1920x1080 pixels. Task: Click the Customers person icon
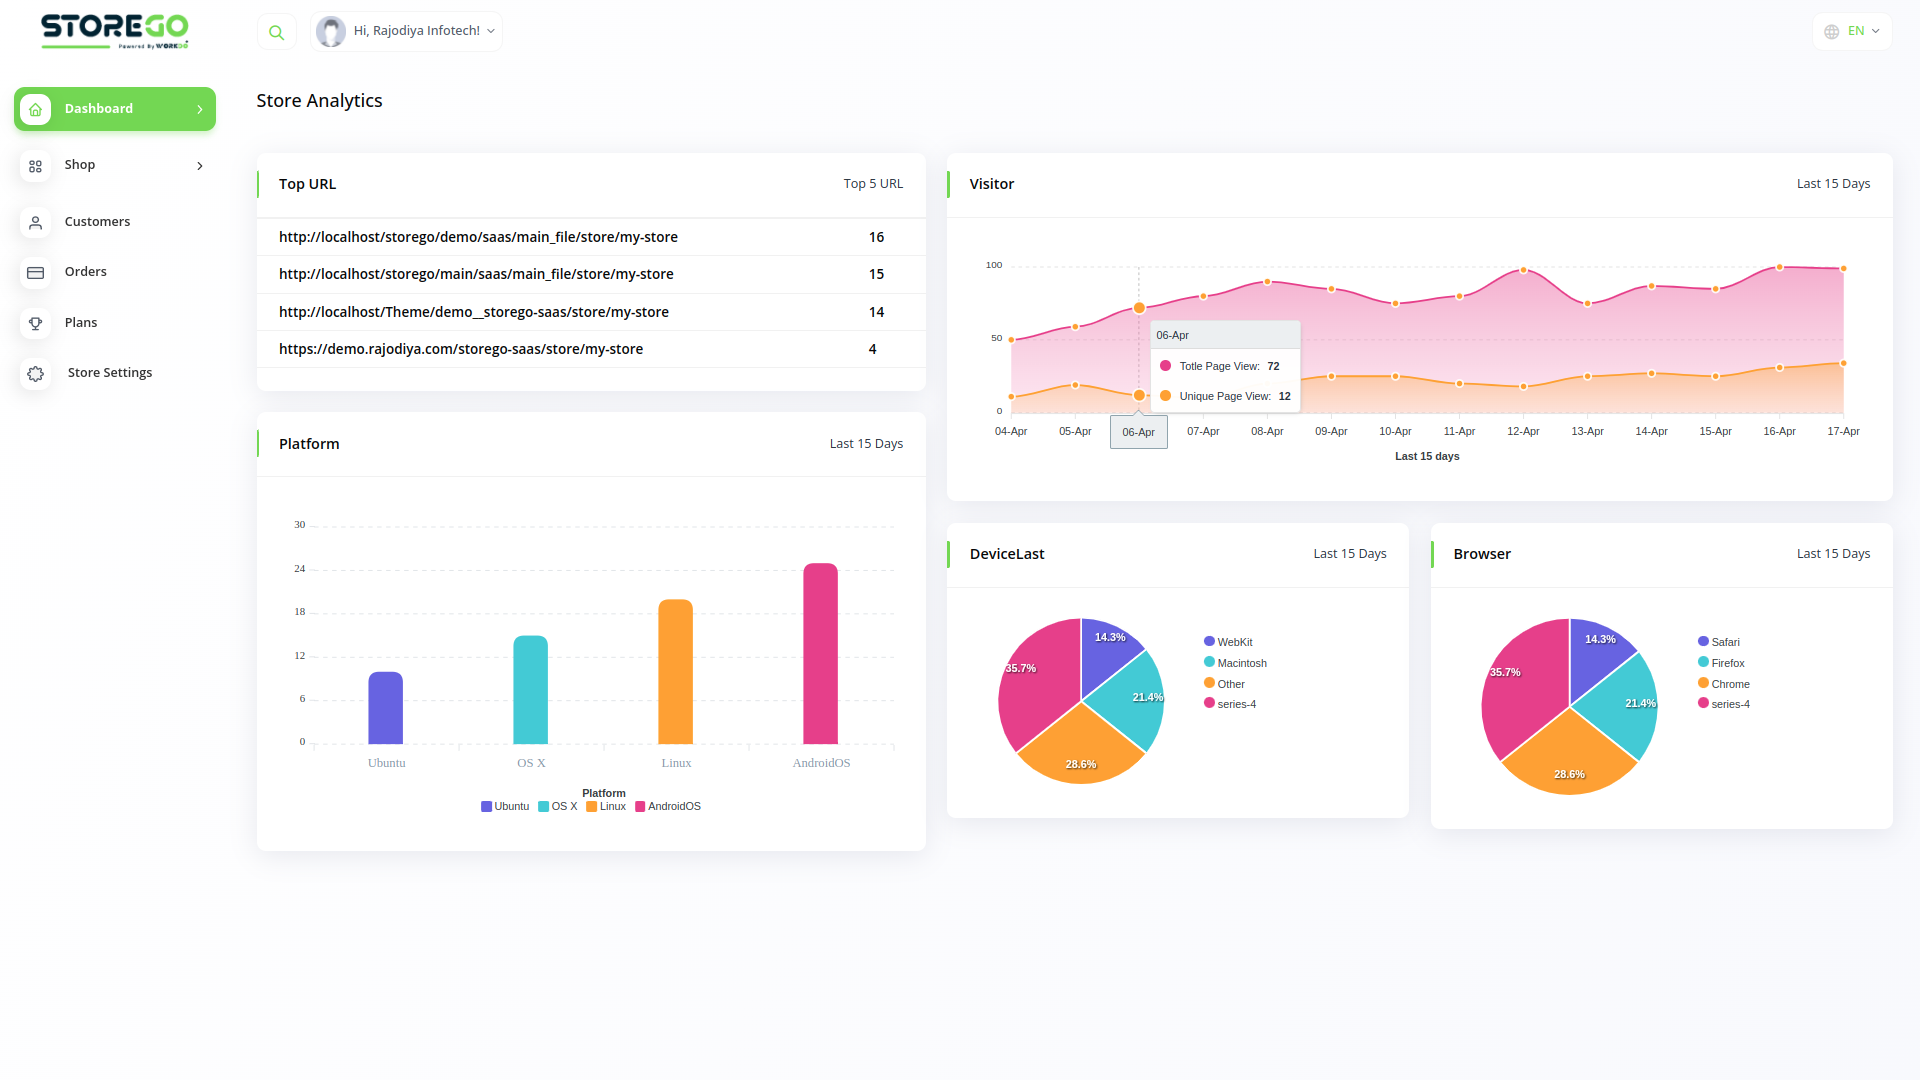click(36, 222)
